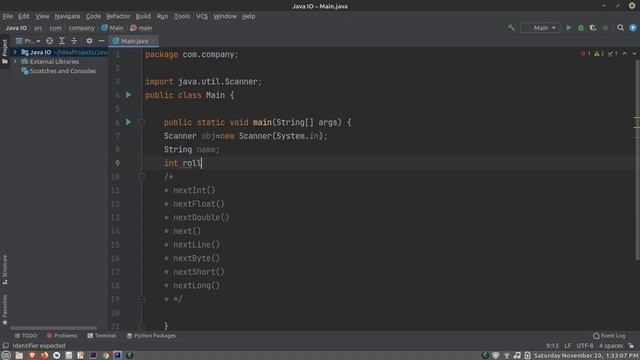Image resolution: width=640 pixels, height=360 pixels.
Task: Click the red error count indicator
Action: coord(585,53)
